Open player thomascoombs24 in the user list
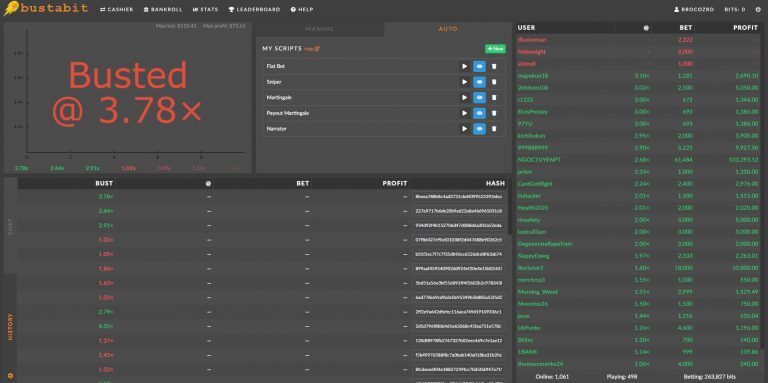Image resolution: width=768 pixels, height=383 pixels. tap(541, 364)
